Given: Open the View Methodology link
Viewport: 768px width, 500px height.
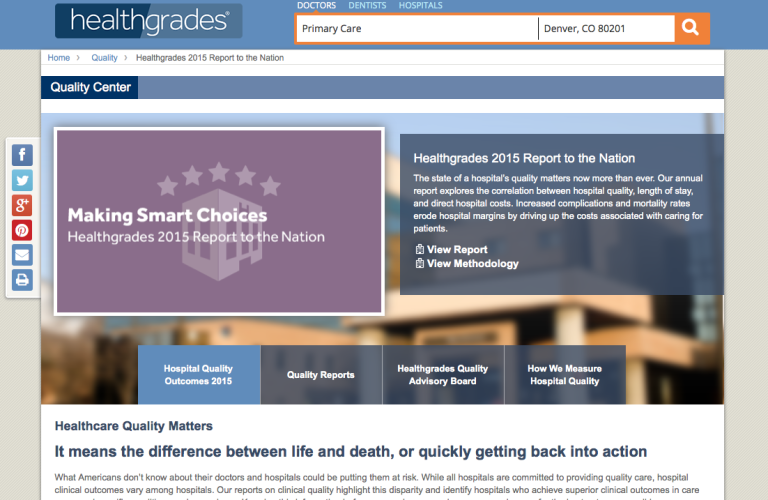Looking at the screenshot, I should tap(473, 263).
